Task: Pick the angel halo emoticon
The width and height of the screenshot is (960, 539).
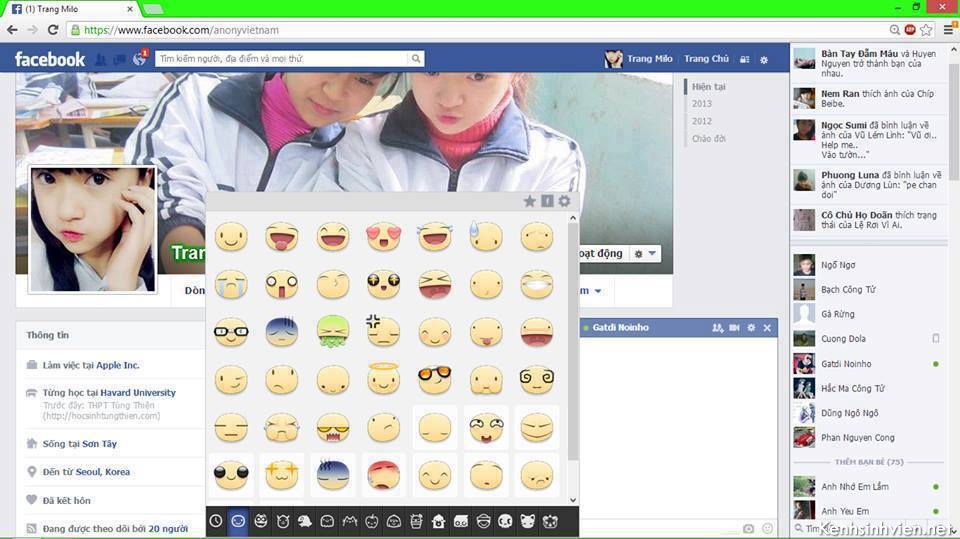Action: [x=384, y=379]
